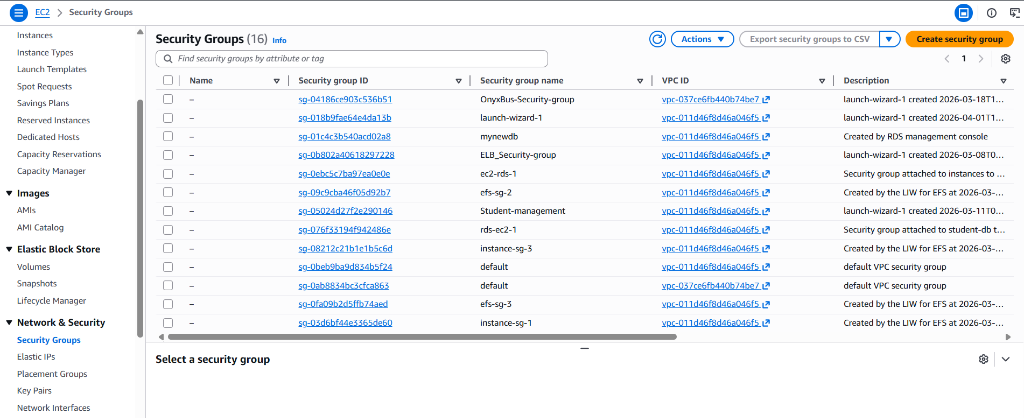Click external link icon next to OnyxBus VPC ID
Screen dimensions: 1024x418
(766, 100)
